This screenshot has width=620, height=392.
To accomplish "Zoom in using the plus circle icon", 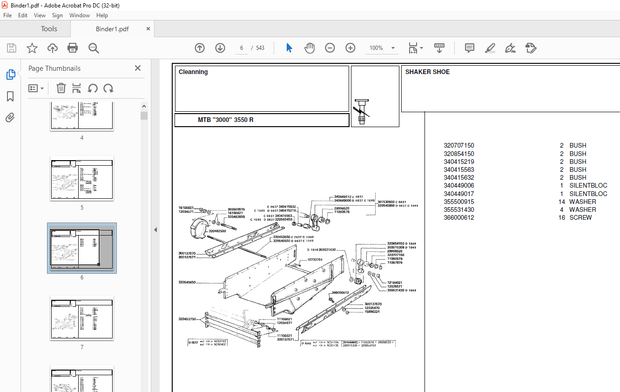I will pyautogui.click(x=350, y=48).
